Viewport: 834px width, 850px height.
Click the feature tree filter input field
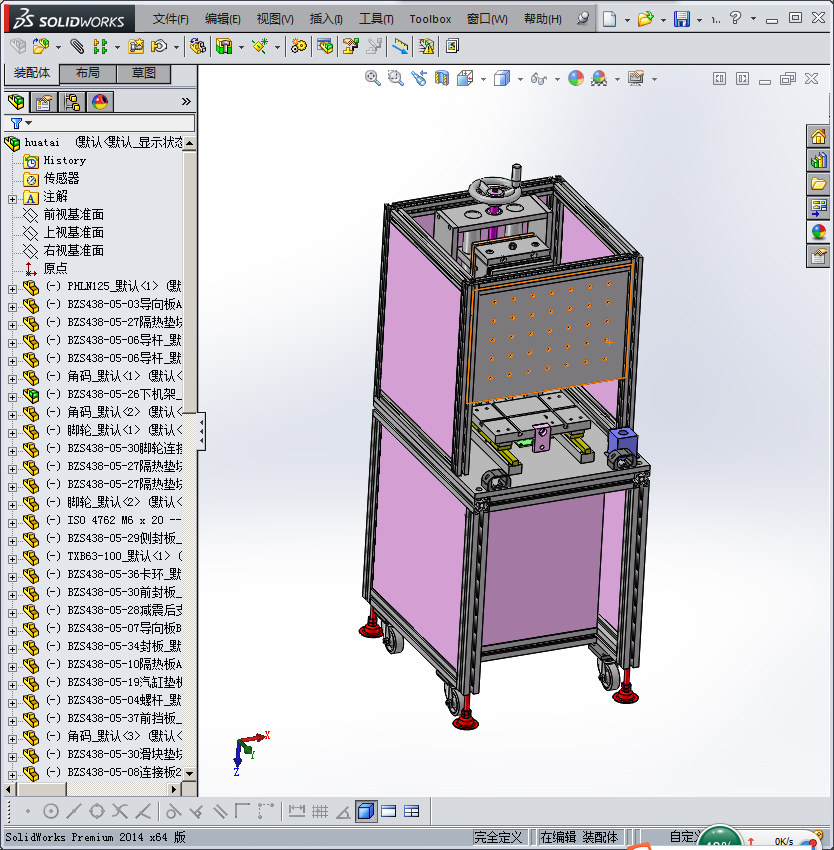point(113,123)
